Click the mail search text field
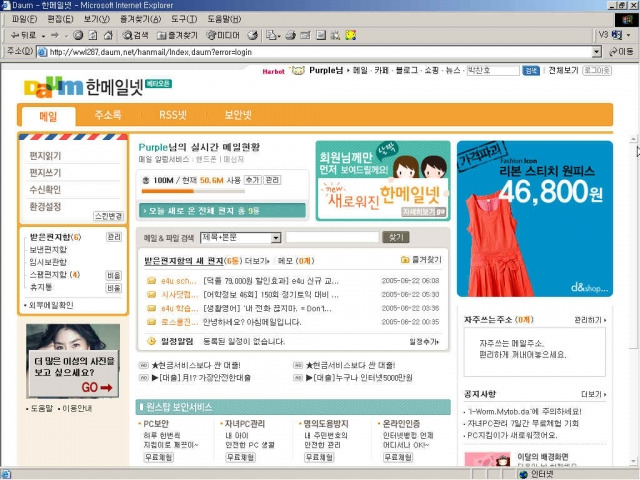This screenshot has height=480, width=640. pyautogui.click(x=332, y=237)
